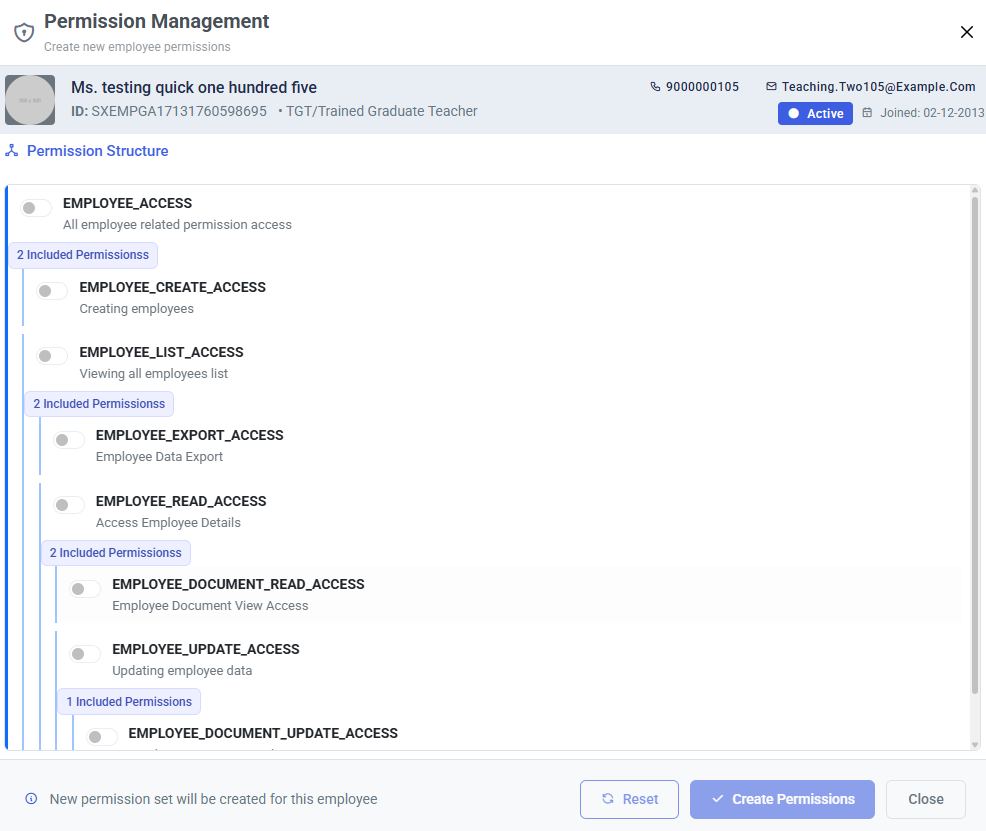Expand the 1 Included Permissions badge
The height and width of the screenshot is (831, 986).
click(129, 702)
